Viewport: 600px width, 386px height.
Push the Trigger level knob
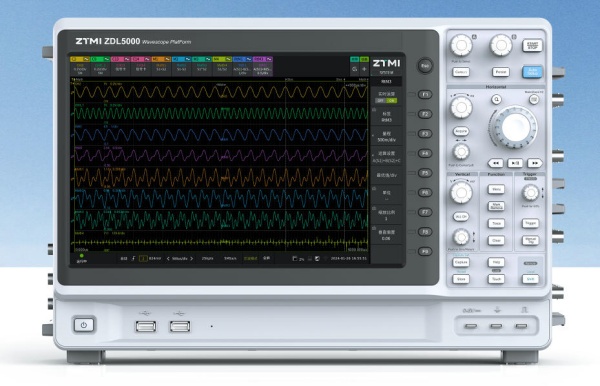[531, 193]
